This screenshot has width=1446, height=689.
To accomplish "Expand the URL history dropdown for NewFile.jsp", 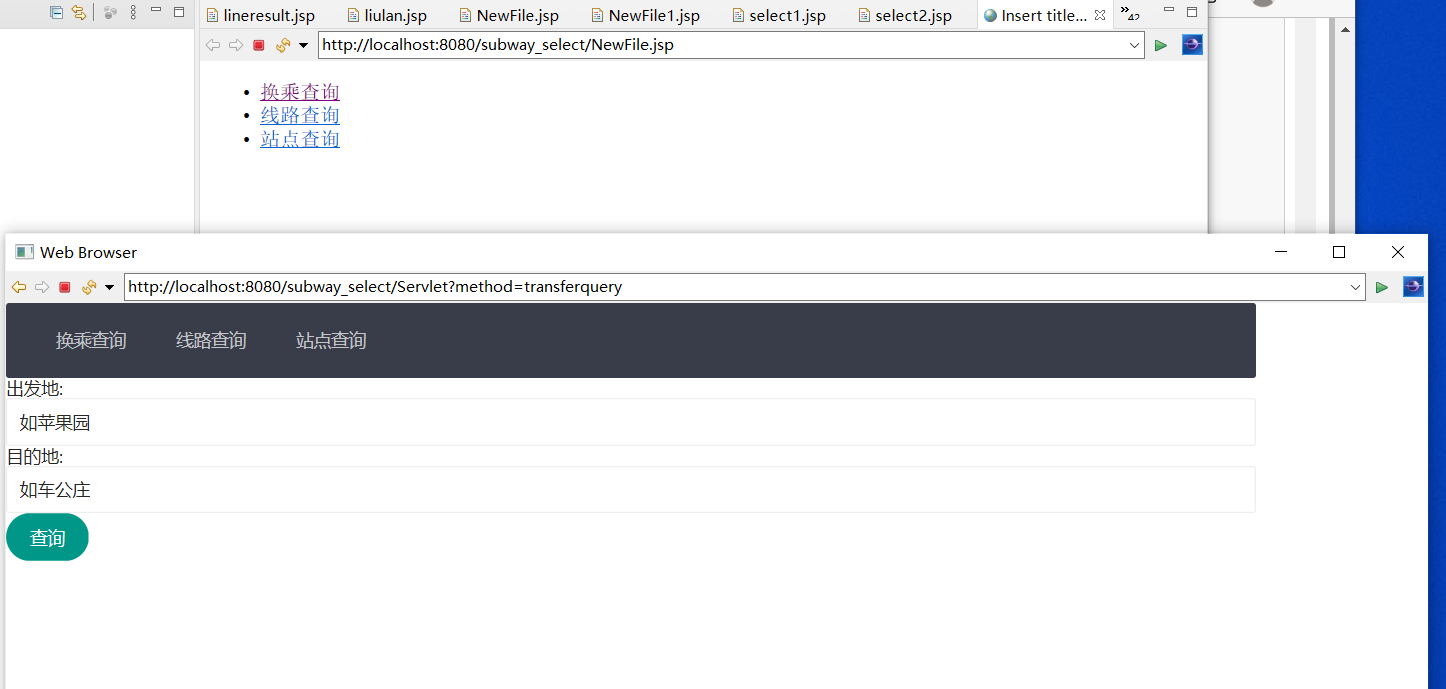I will coord(1134,45).
